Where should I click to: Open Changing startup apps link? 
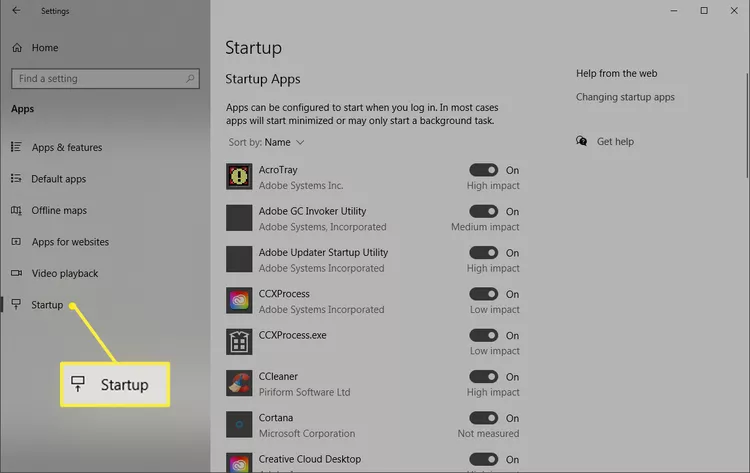click(625, 97)
